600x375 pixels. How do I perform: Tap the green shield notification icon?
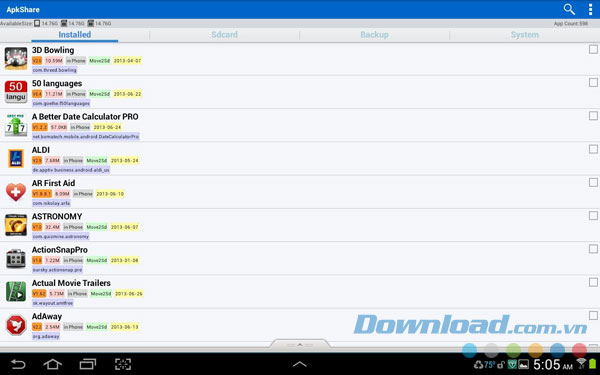pos(512,365)
